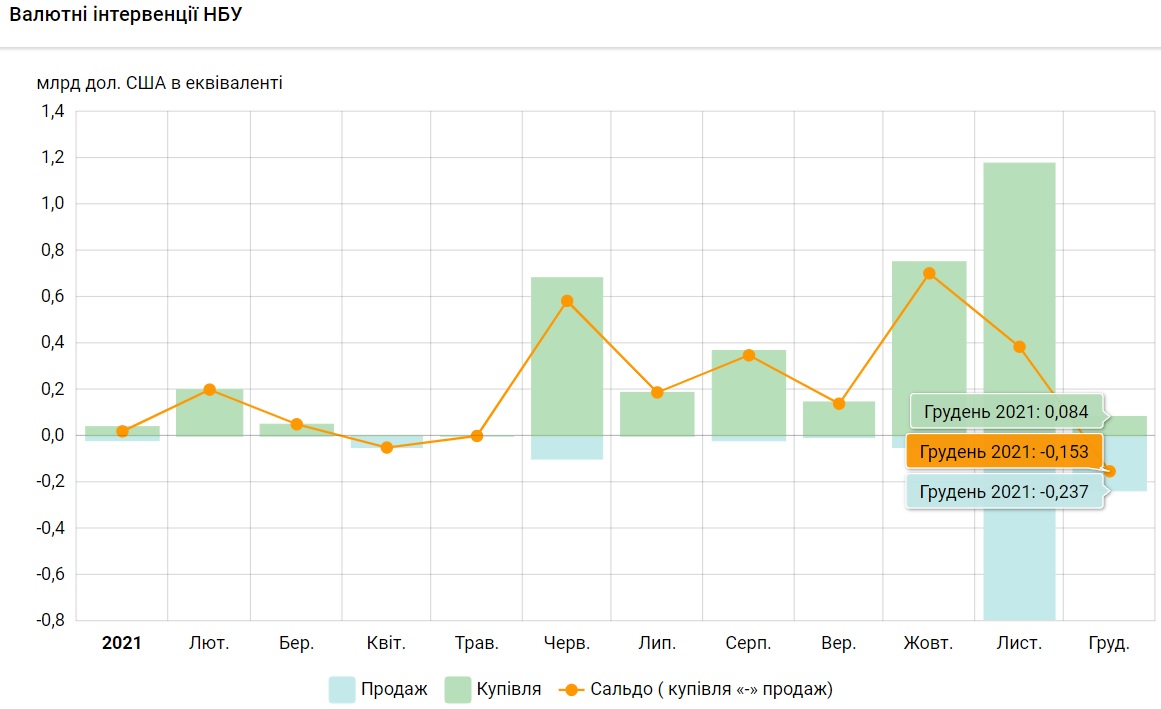Click the orange balance point for April
Viewport: 1161px width, 709px height.
click(x=386, y=447)
